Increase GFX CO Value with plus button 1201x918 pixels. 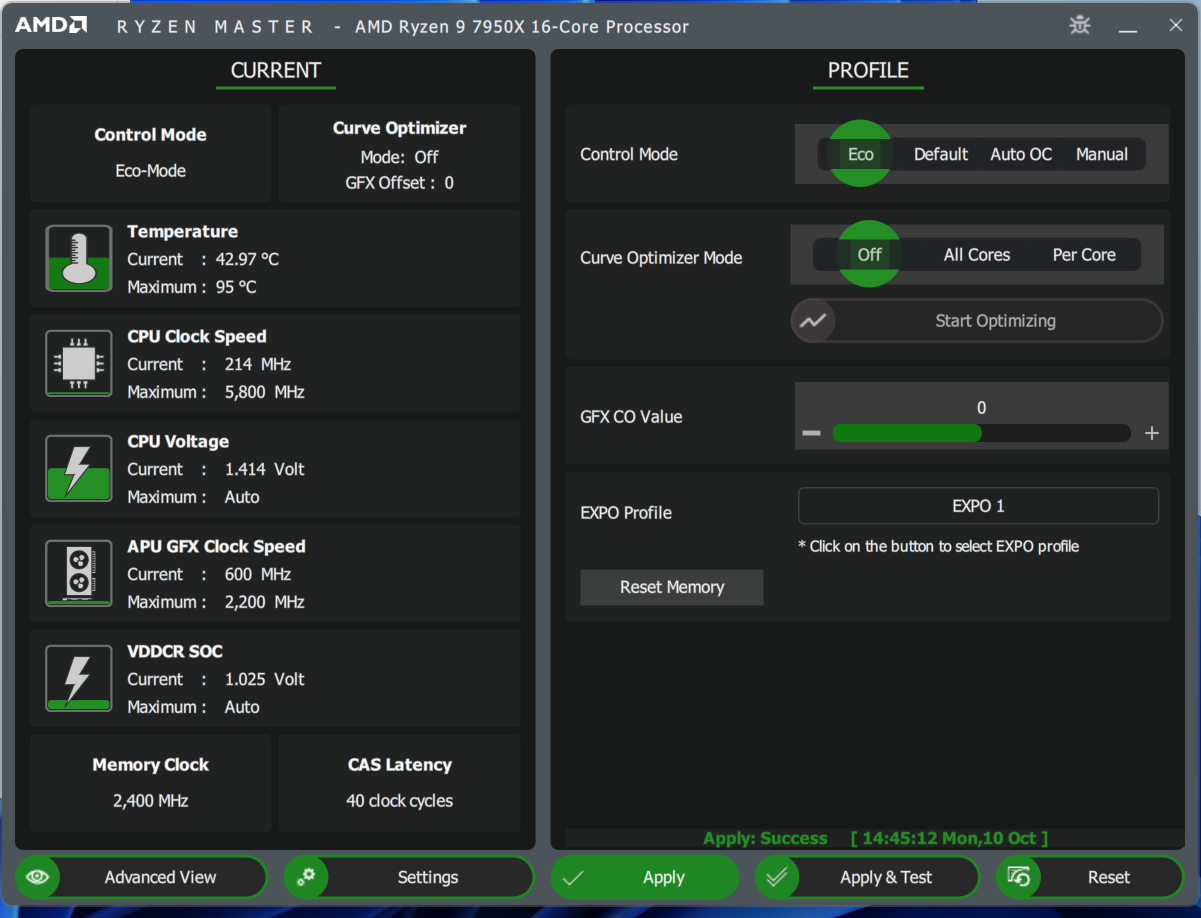pos(1151,433)
